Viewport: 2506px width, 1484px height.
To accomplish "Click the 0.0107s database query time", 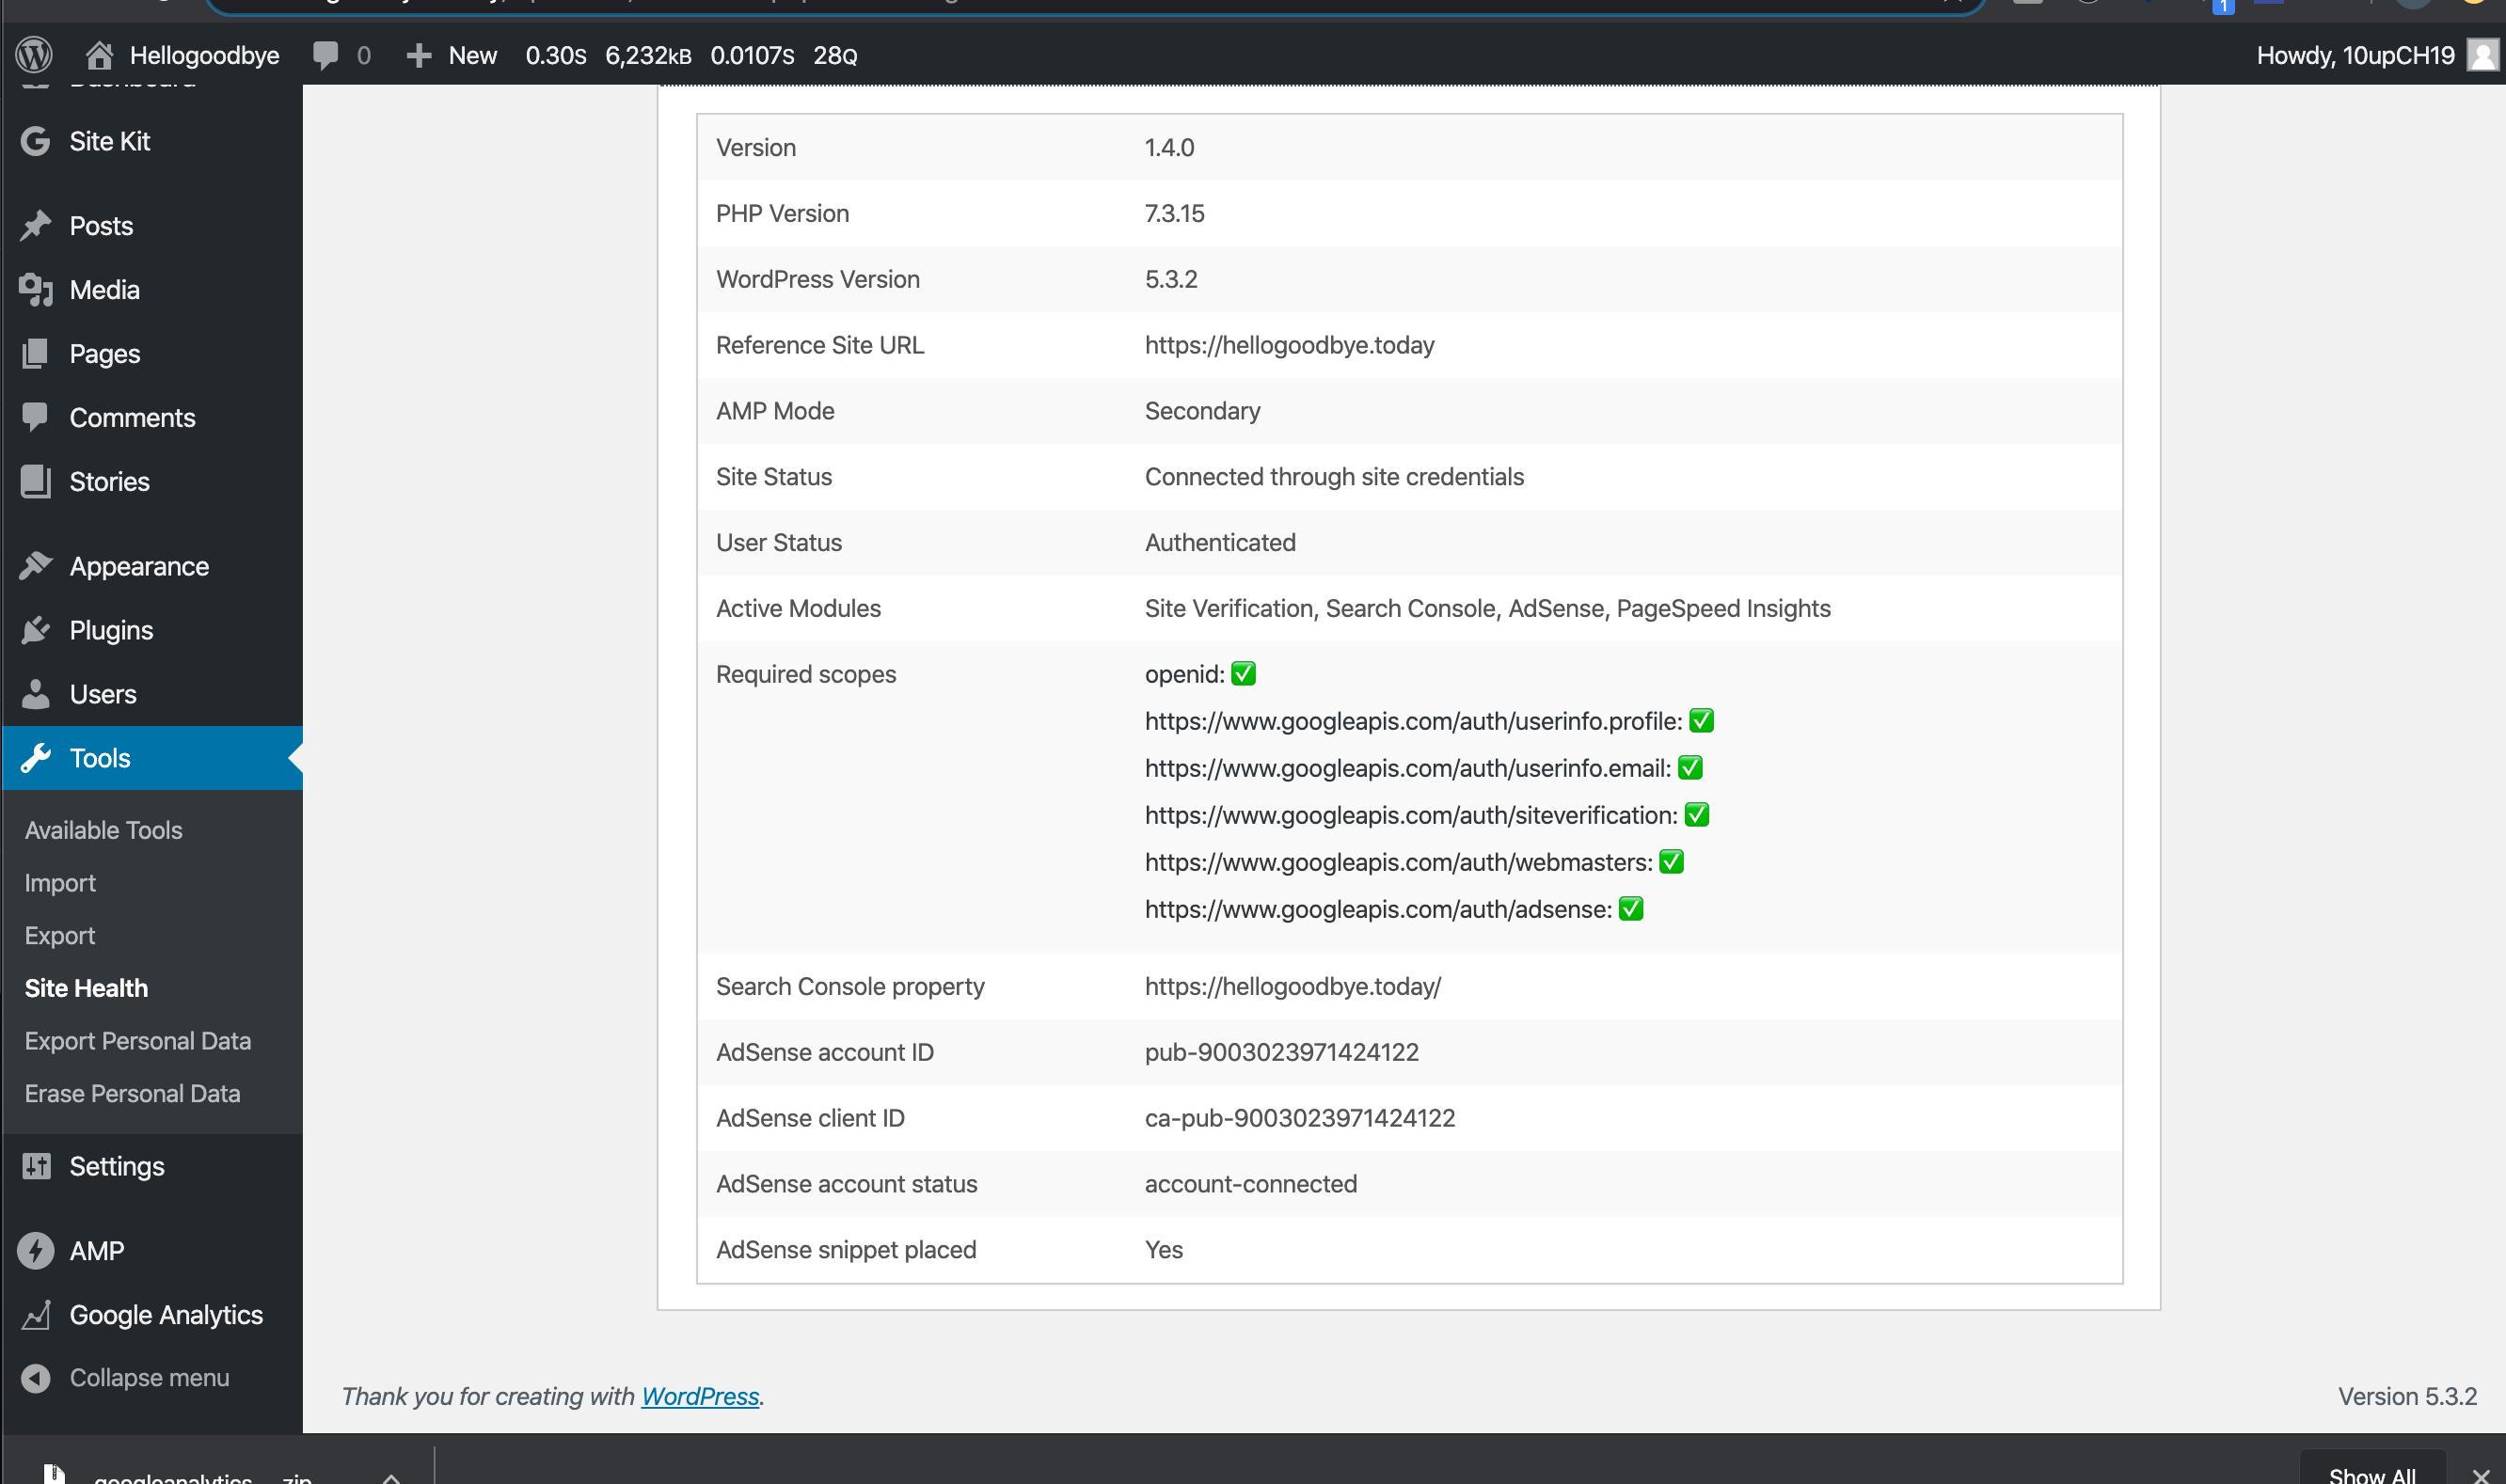I will tap(752, 55).
